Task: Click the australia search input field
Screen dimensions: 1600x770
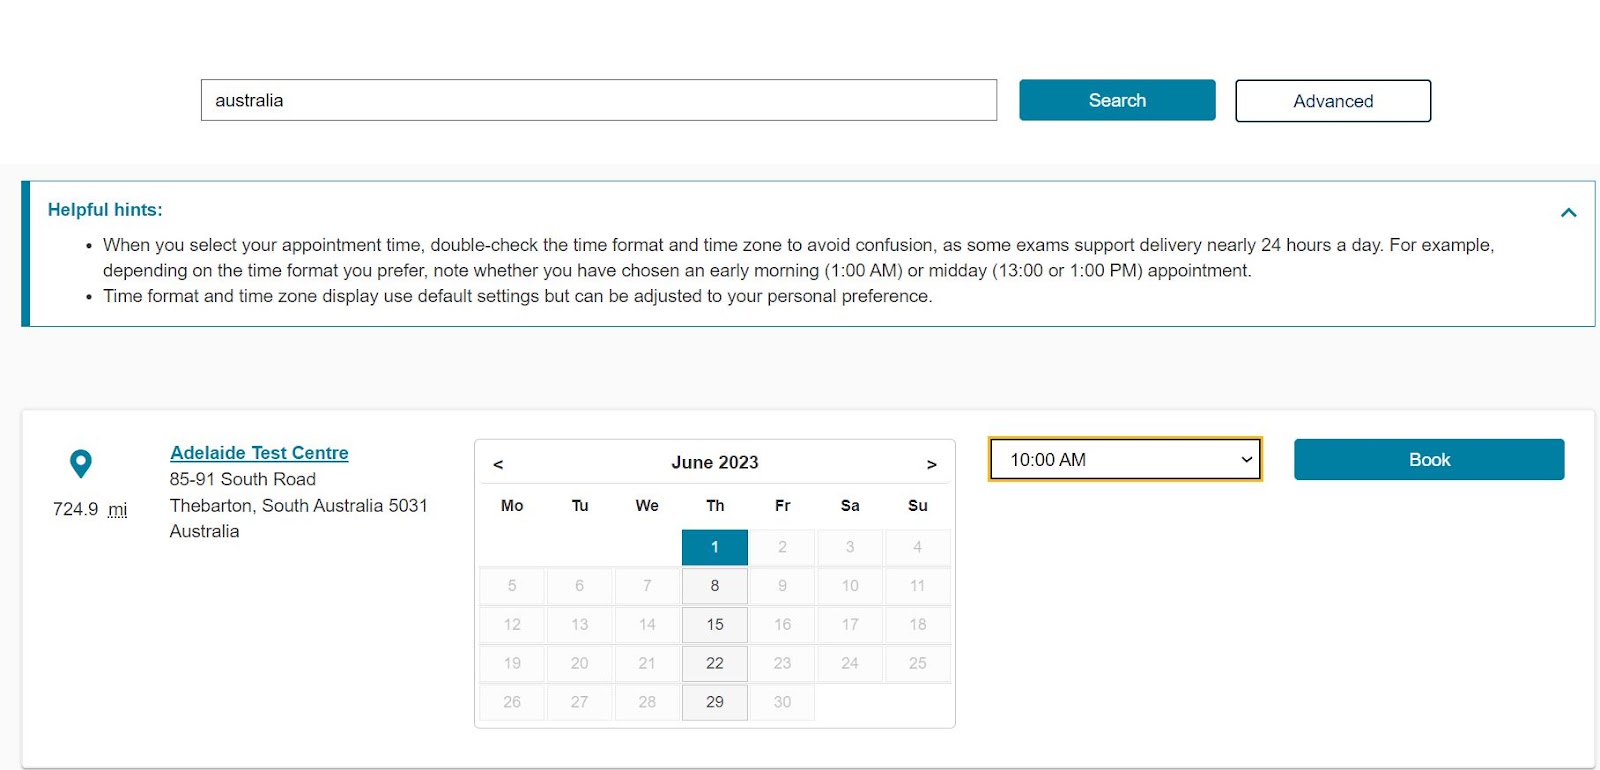Action: coord(599,100)
